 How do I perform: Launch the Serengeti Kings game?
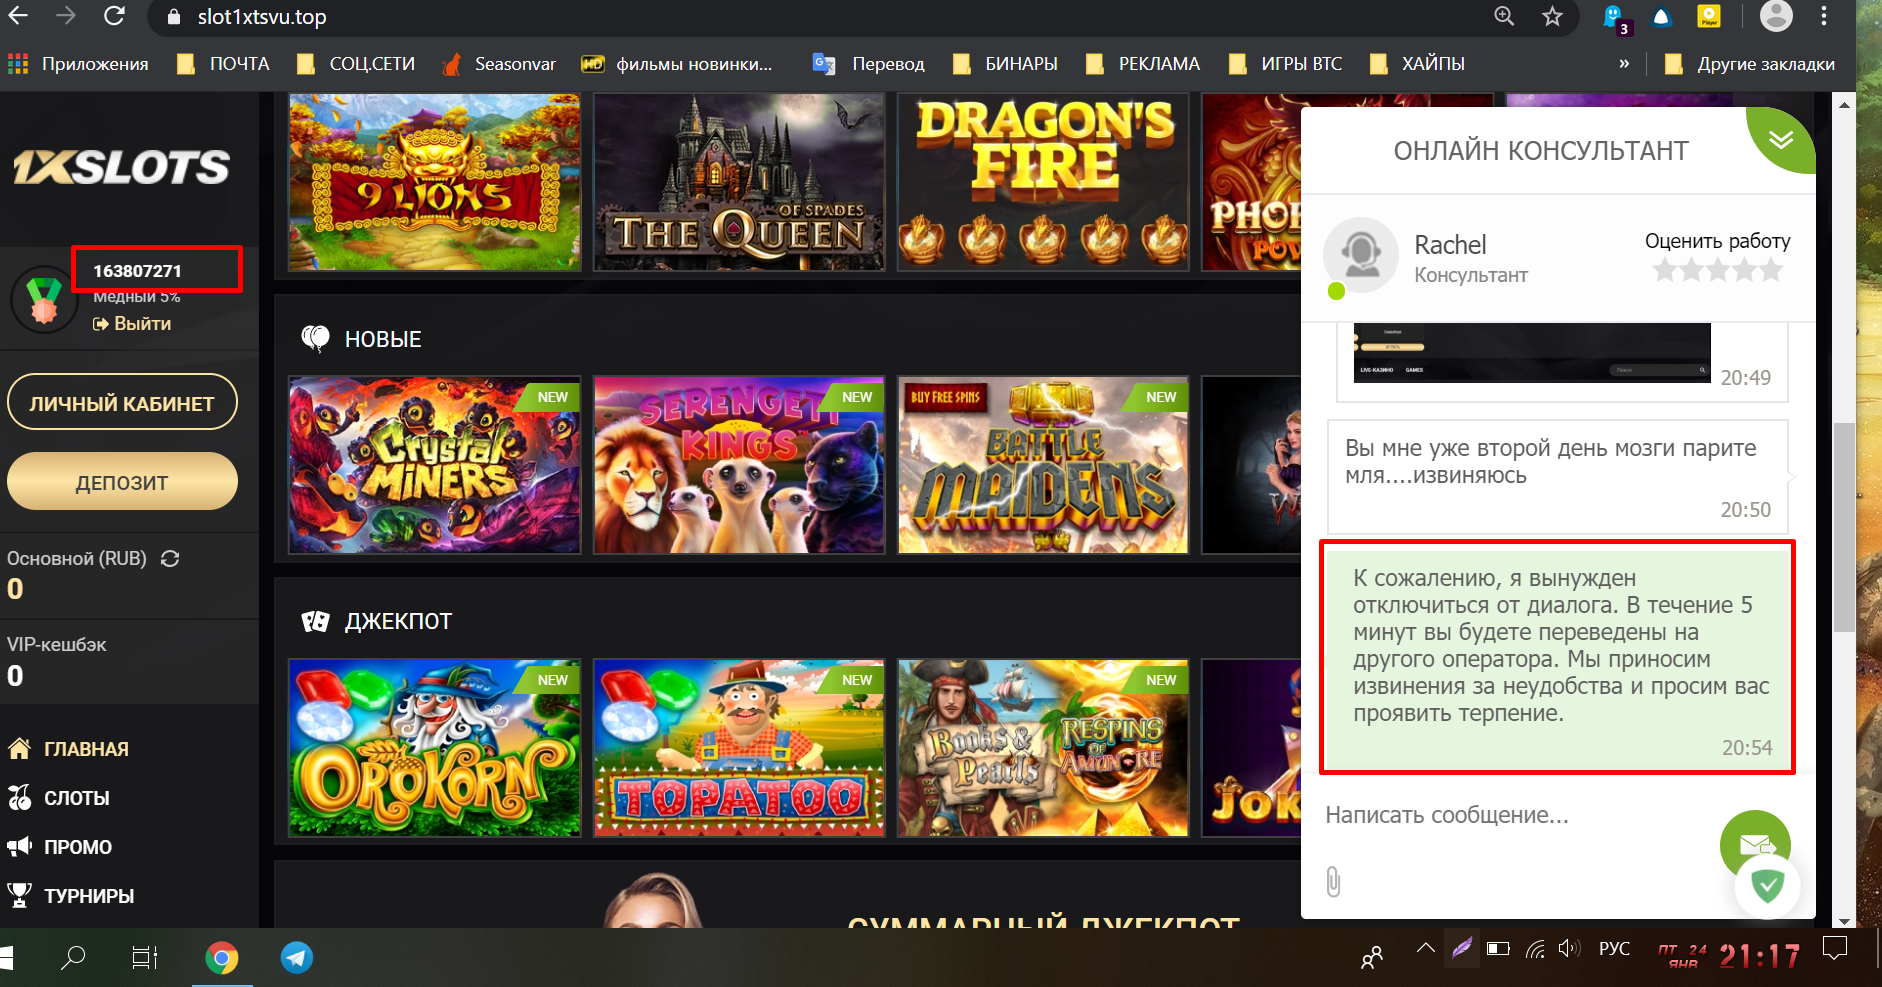(x=739, y=465)
